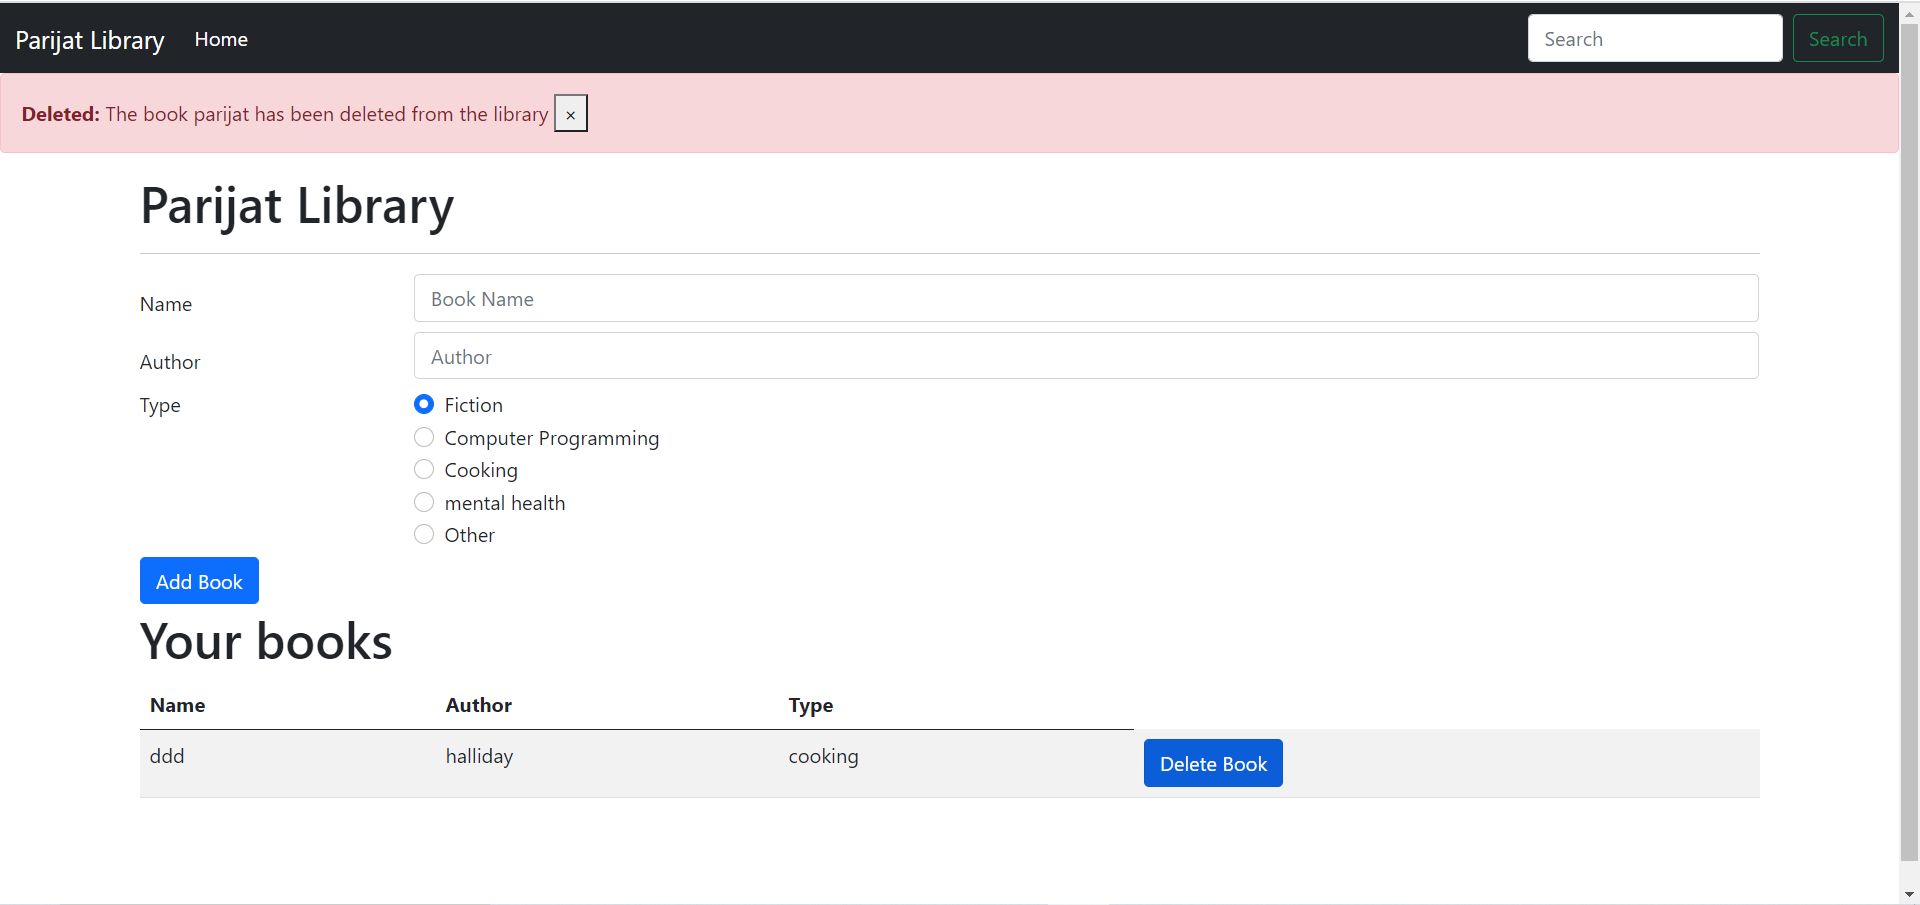Pick the Cooking category option
The image size is (1920, 905).
(424, 469)
